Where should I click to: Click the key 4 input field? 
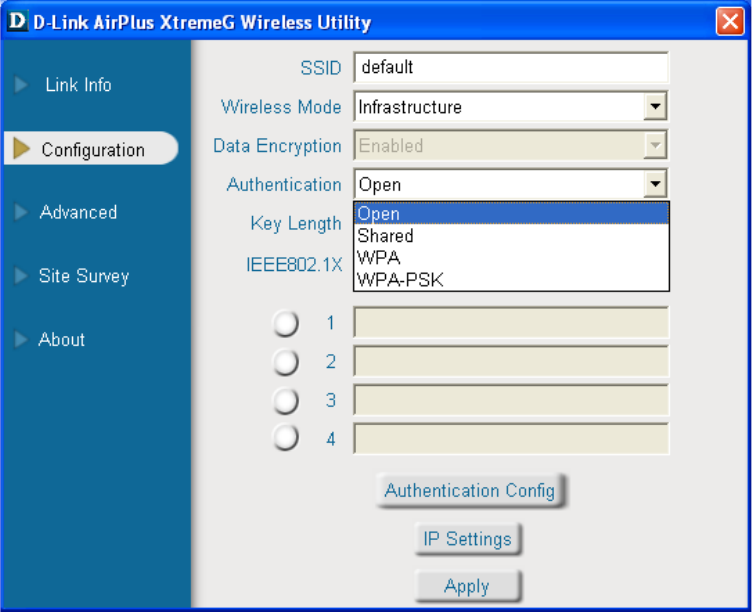tap(511, 438)
